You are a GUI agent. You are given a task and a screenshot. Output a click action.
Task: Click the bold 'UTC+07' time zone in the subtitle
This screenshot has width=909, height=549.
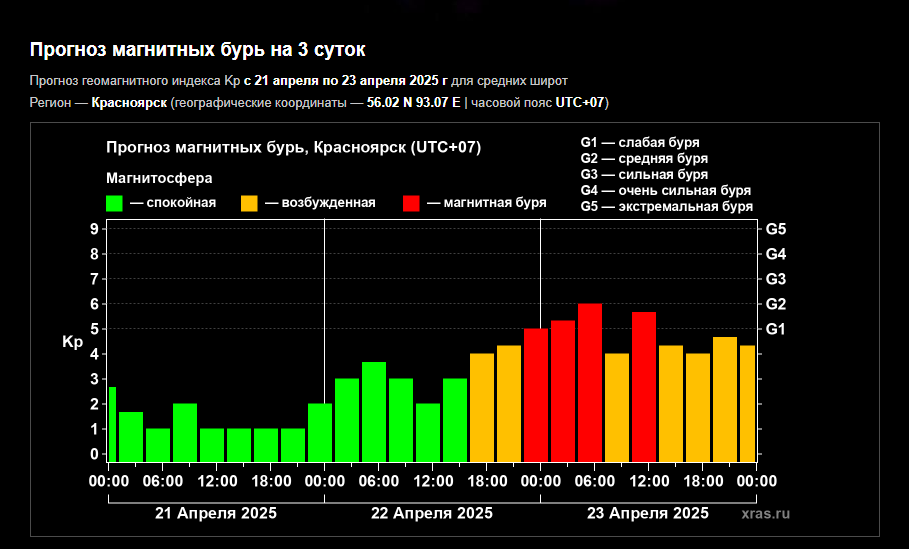(580, 103)
